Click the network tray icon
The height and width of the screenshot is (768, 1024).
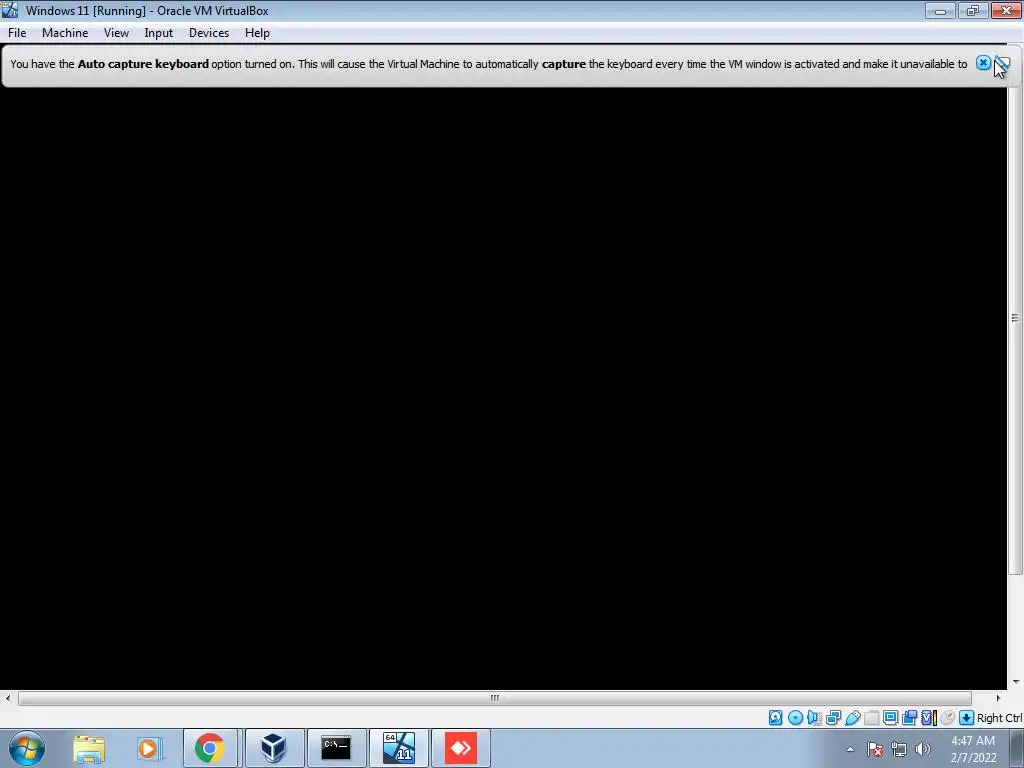pyautogui.click(x=899, y=749)
